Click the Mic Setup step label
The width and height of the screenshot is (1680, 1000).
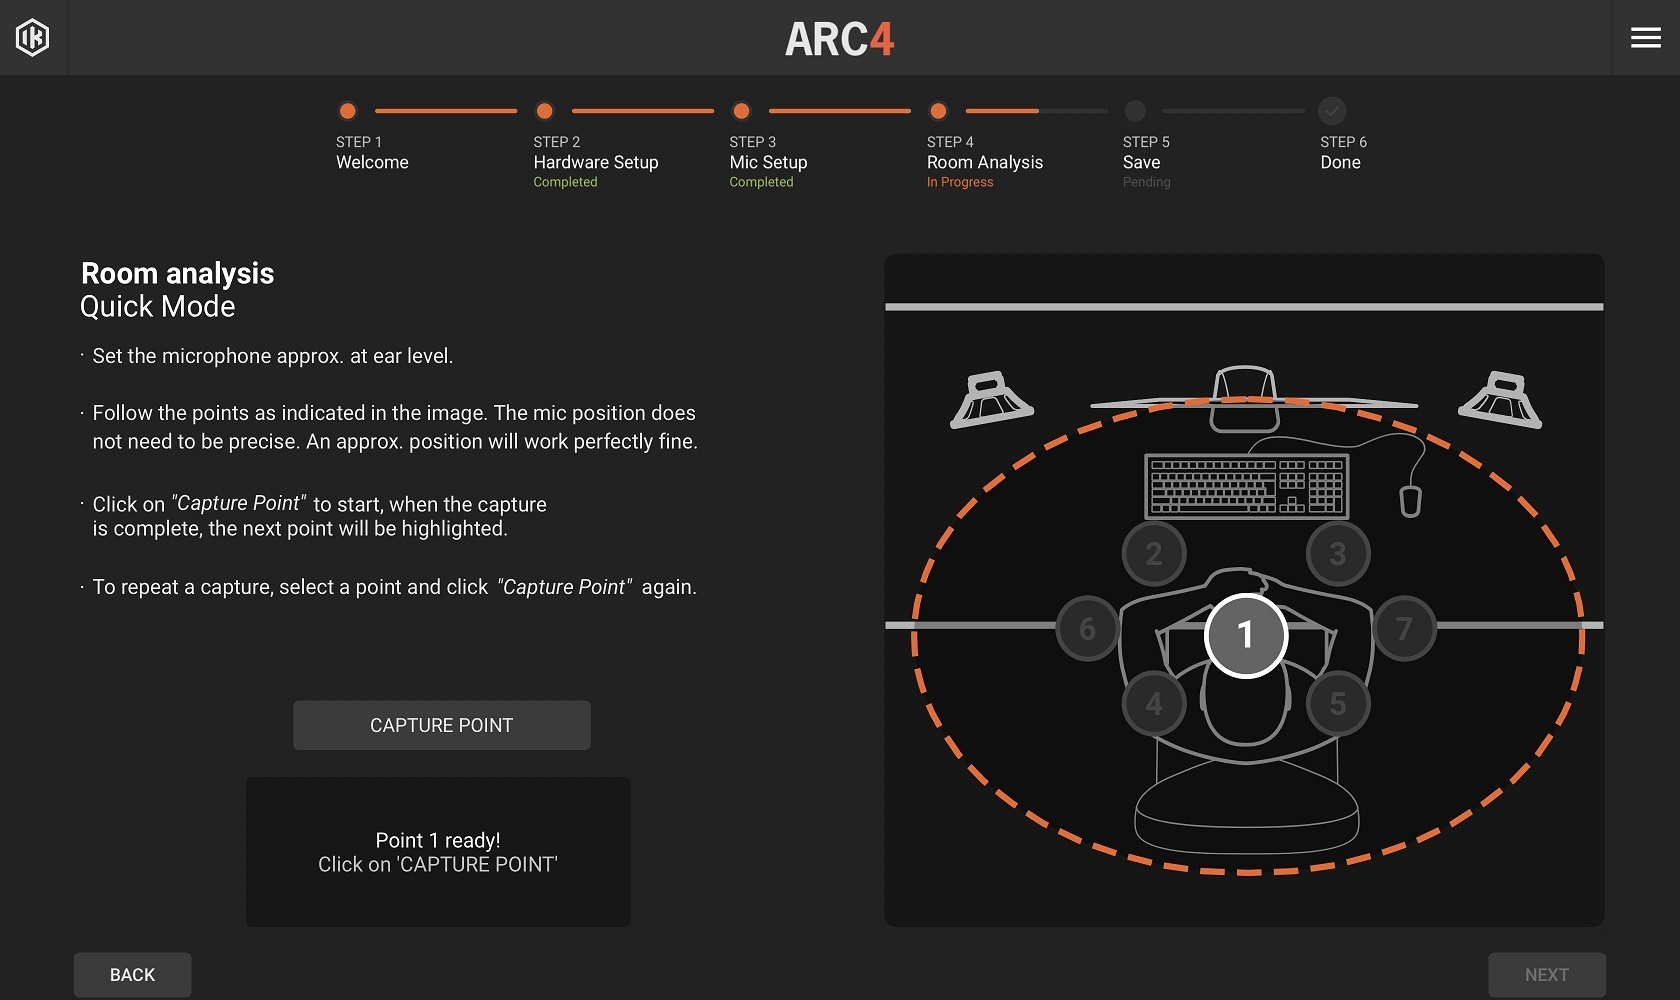pos(768,162)
